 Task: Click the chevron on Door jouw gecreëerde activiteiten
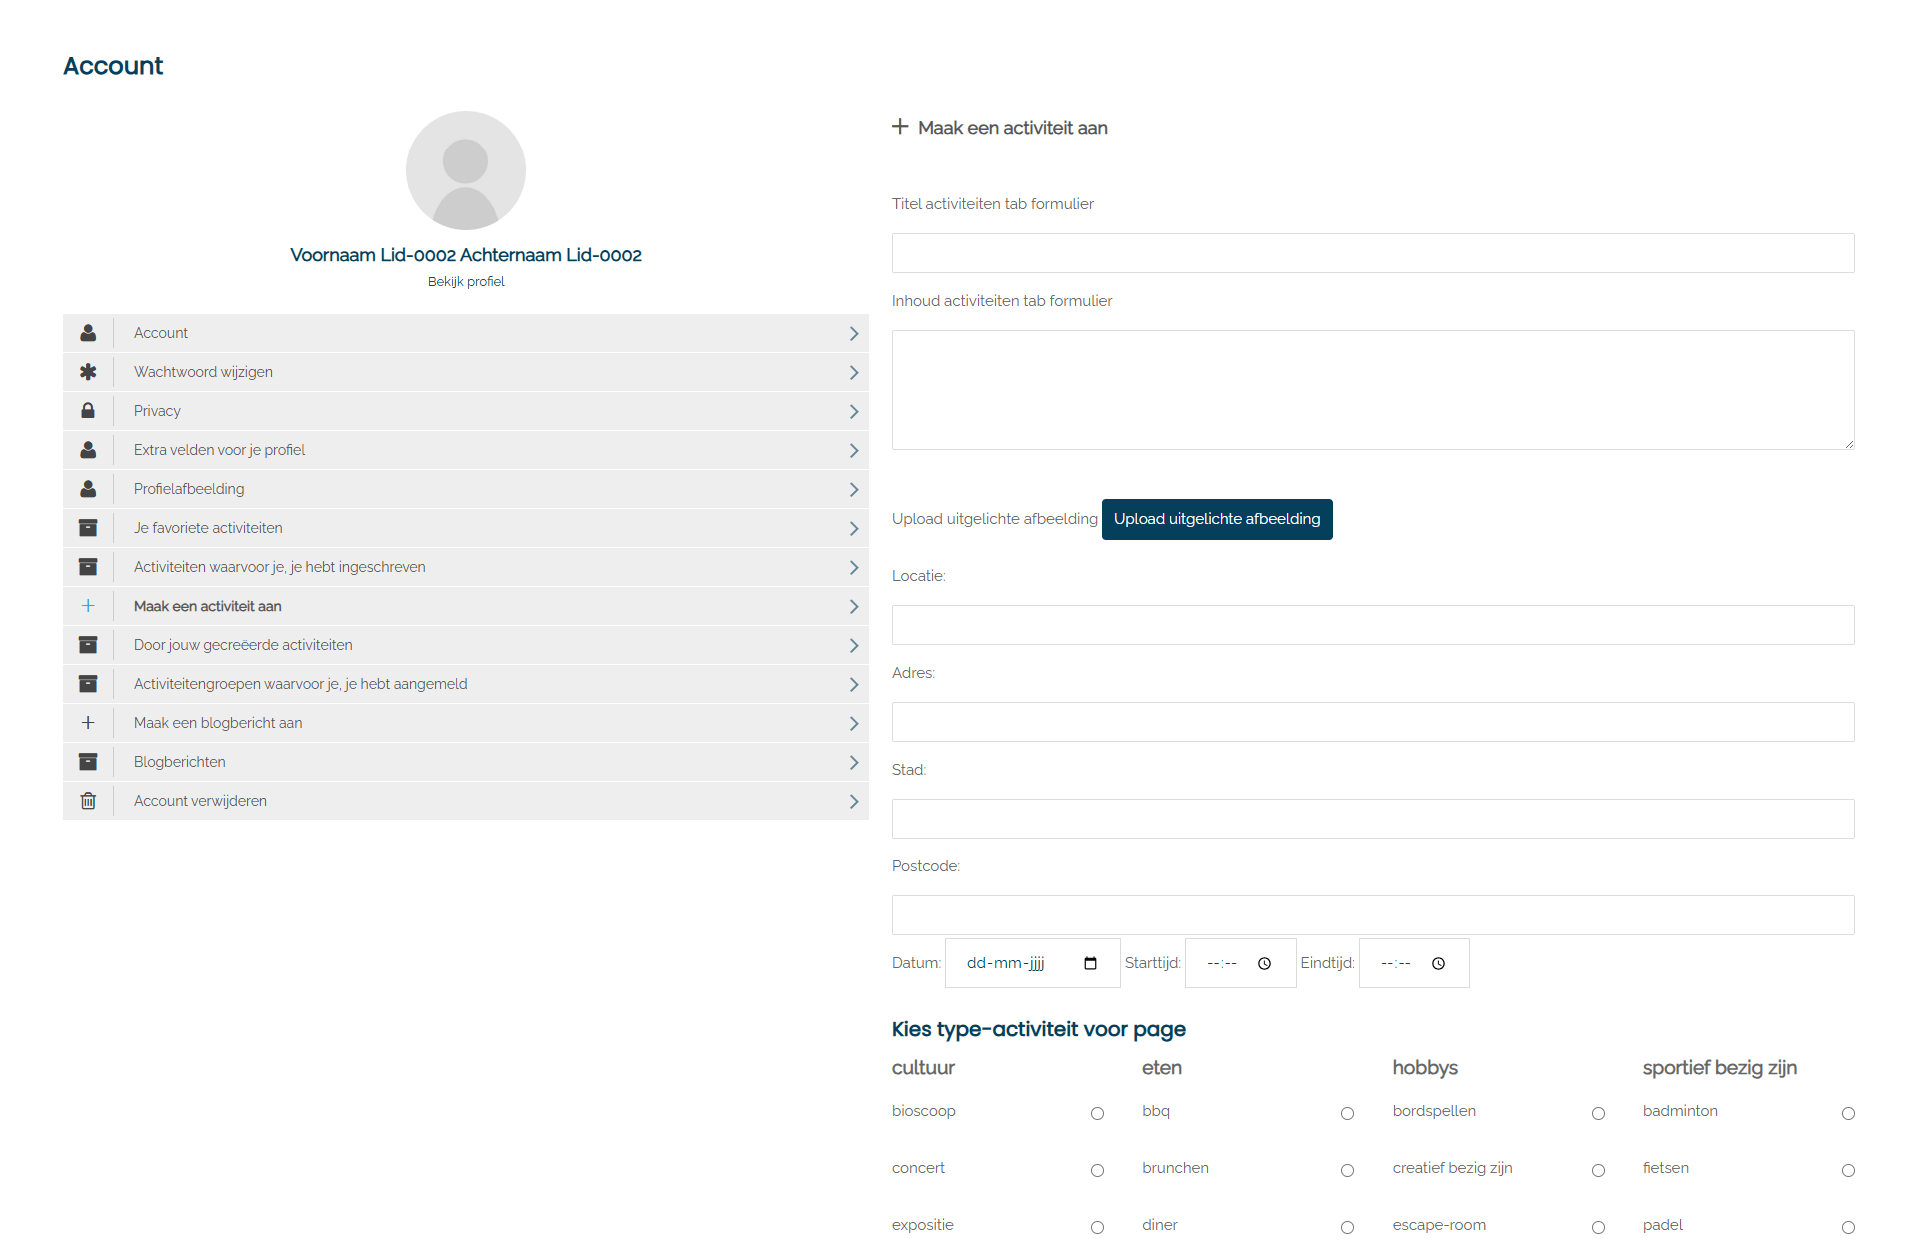(853, 645)
